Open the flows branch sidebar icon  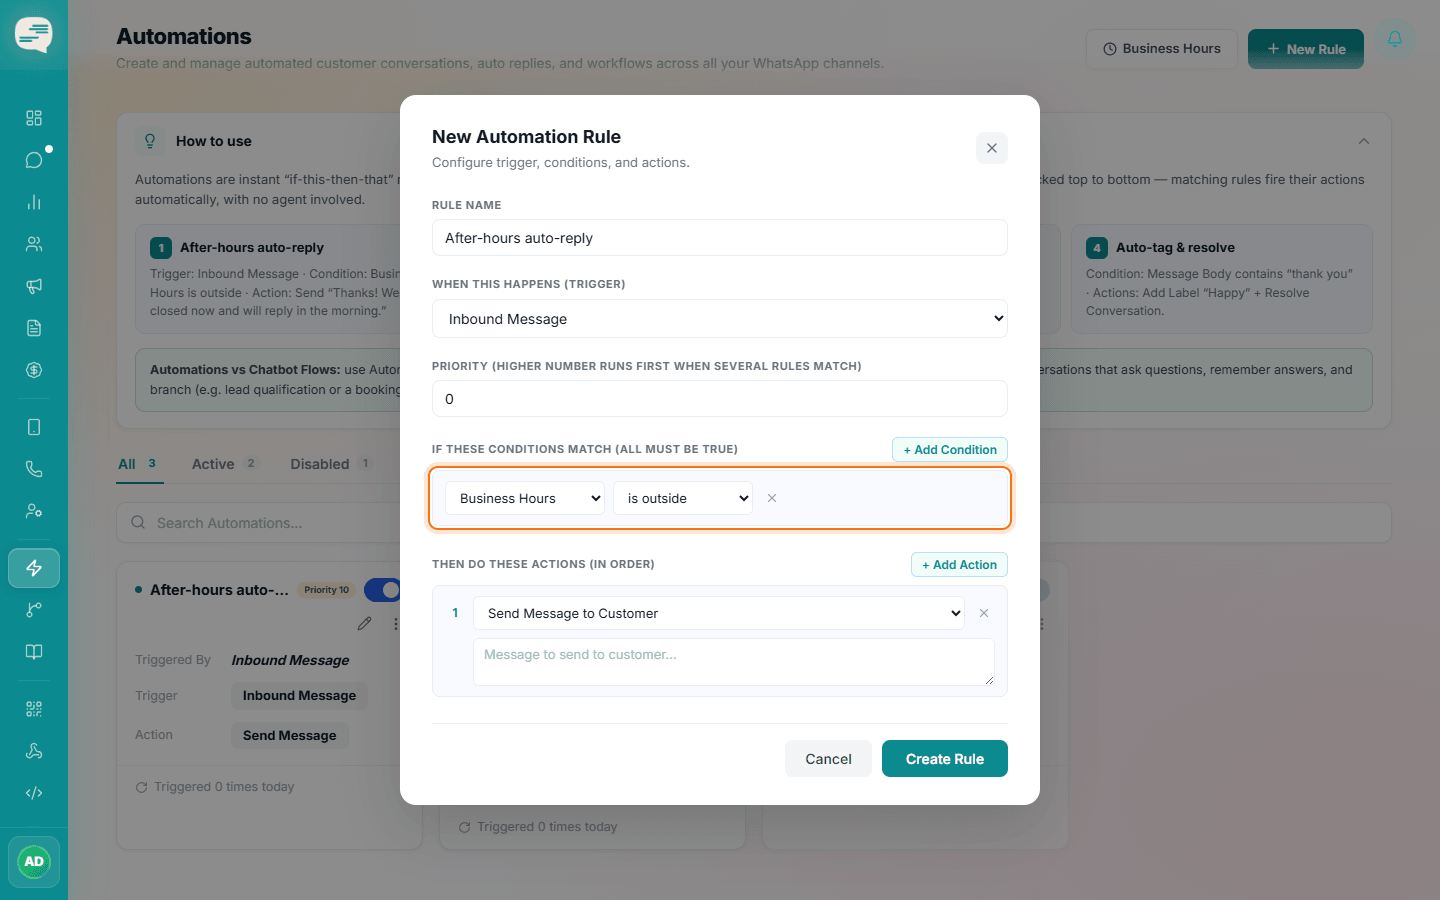34,610
